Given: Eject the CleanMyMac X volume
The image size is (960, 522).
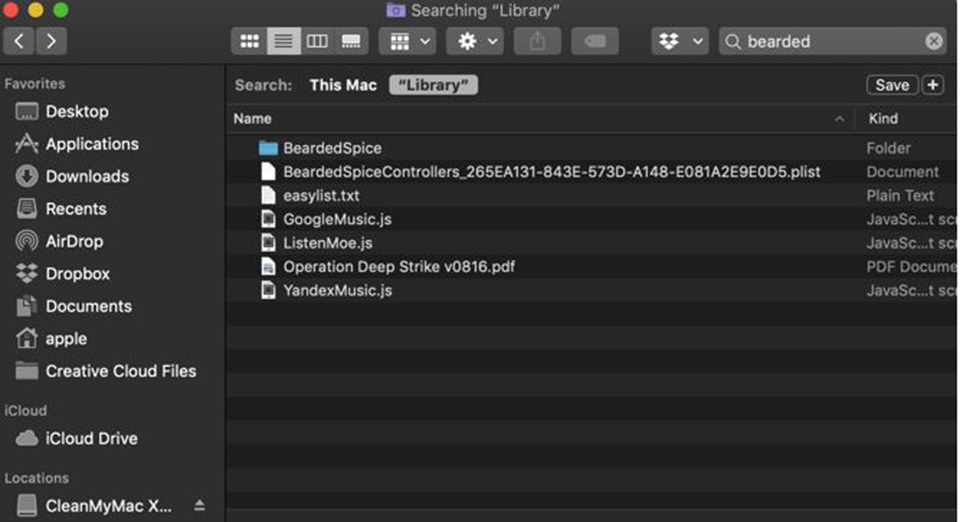Looking at the screenshot, I should [200, 505].
